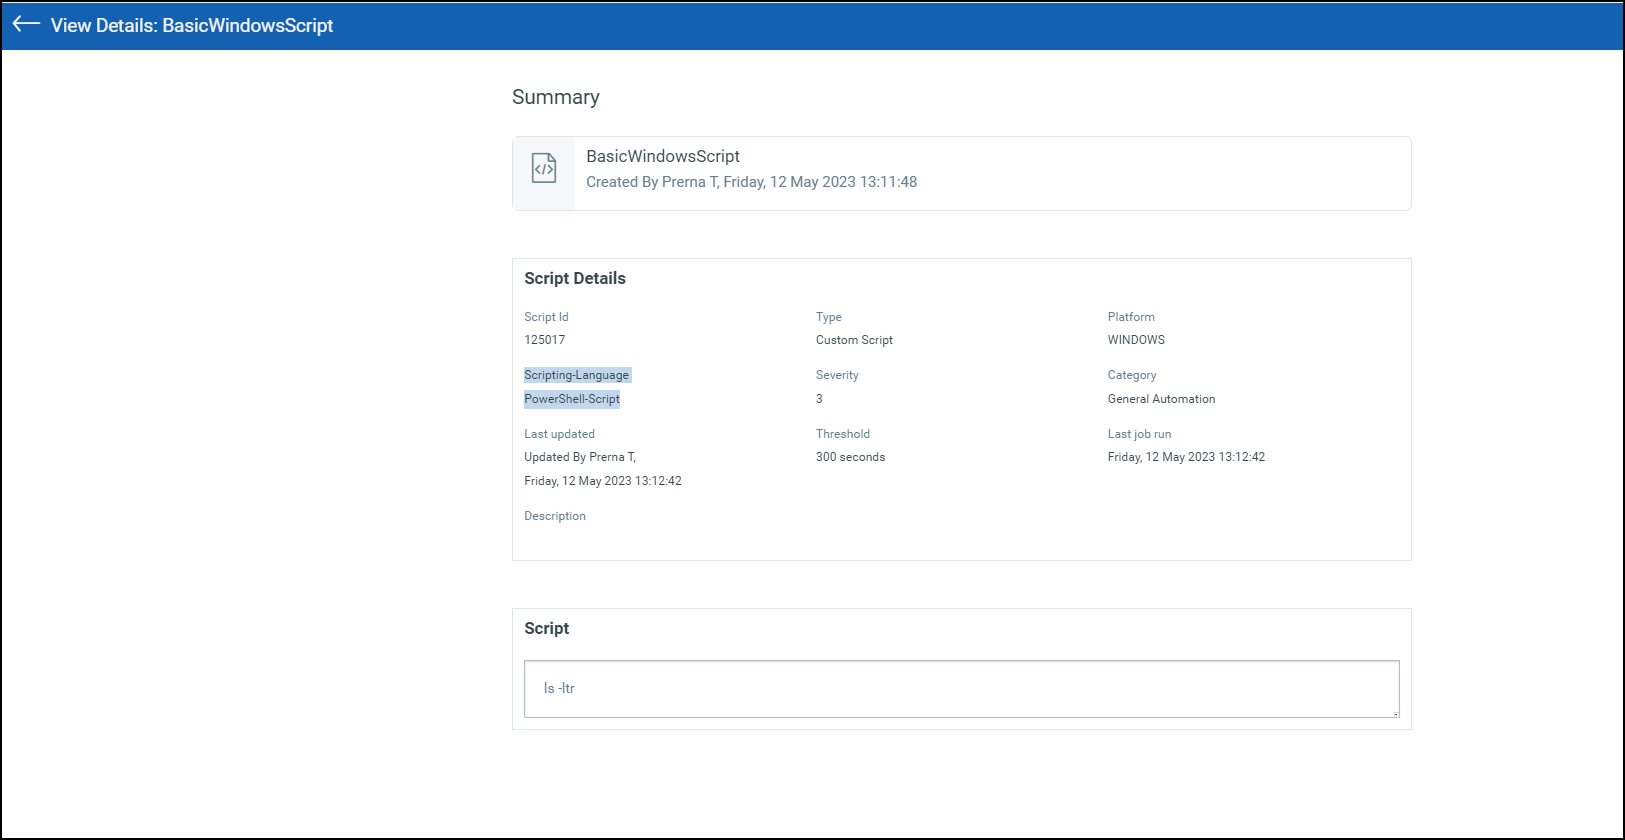Click the 'Updated By Prerna T,' text

[x=580, y=457]
